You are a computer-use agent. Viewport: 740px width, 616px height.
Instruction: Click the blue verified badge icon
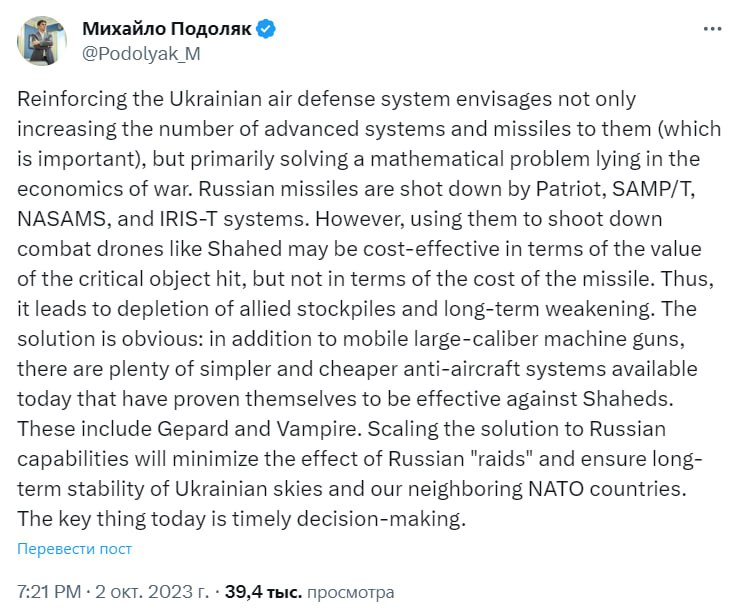266,29
